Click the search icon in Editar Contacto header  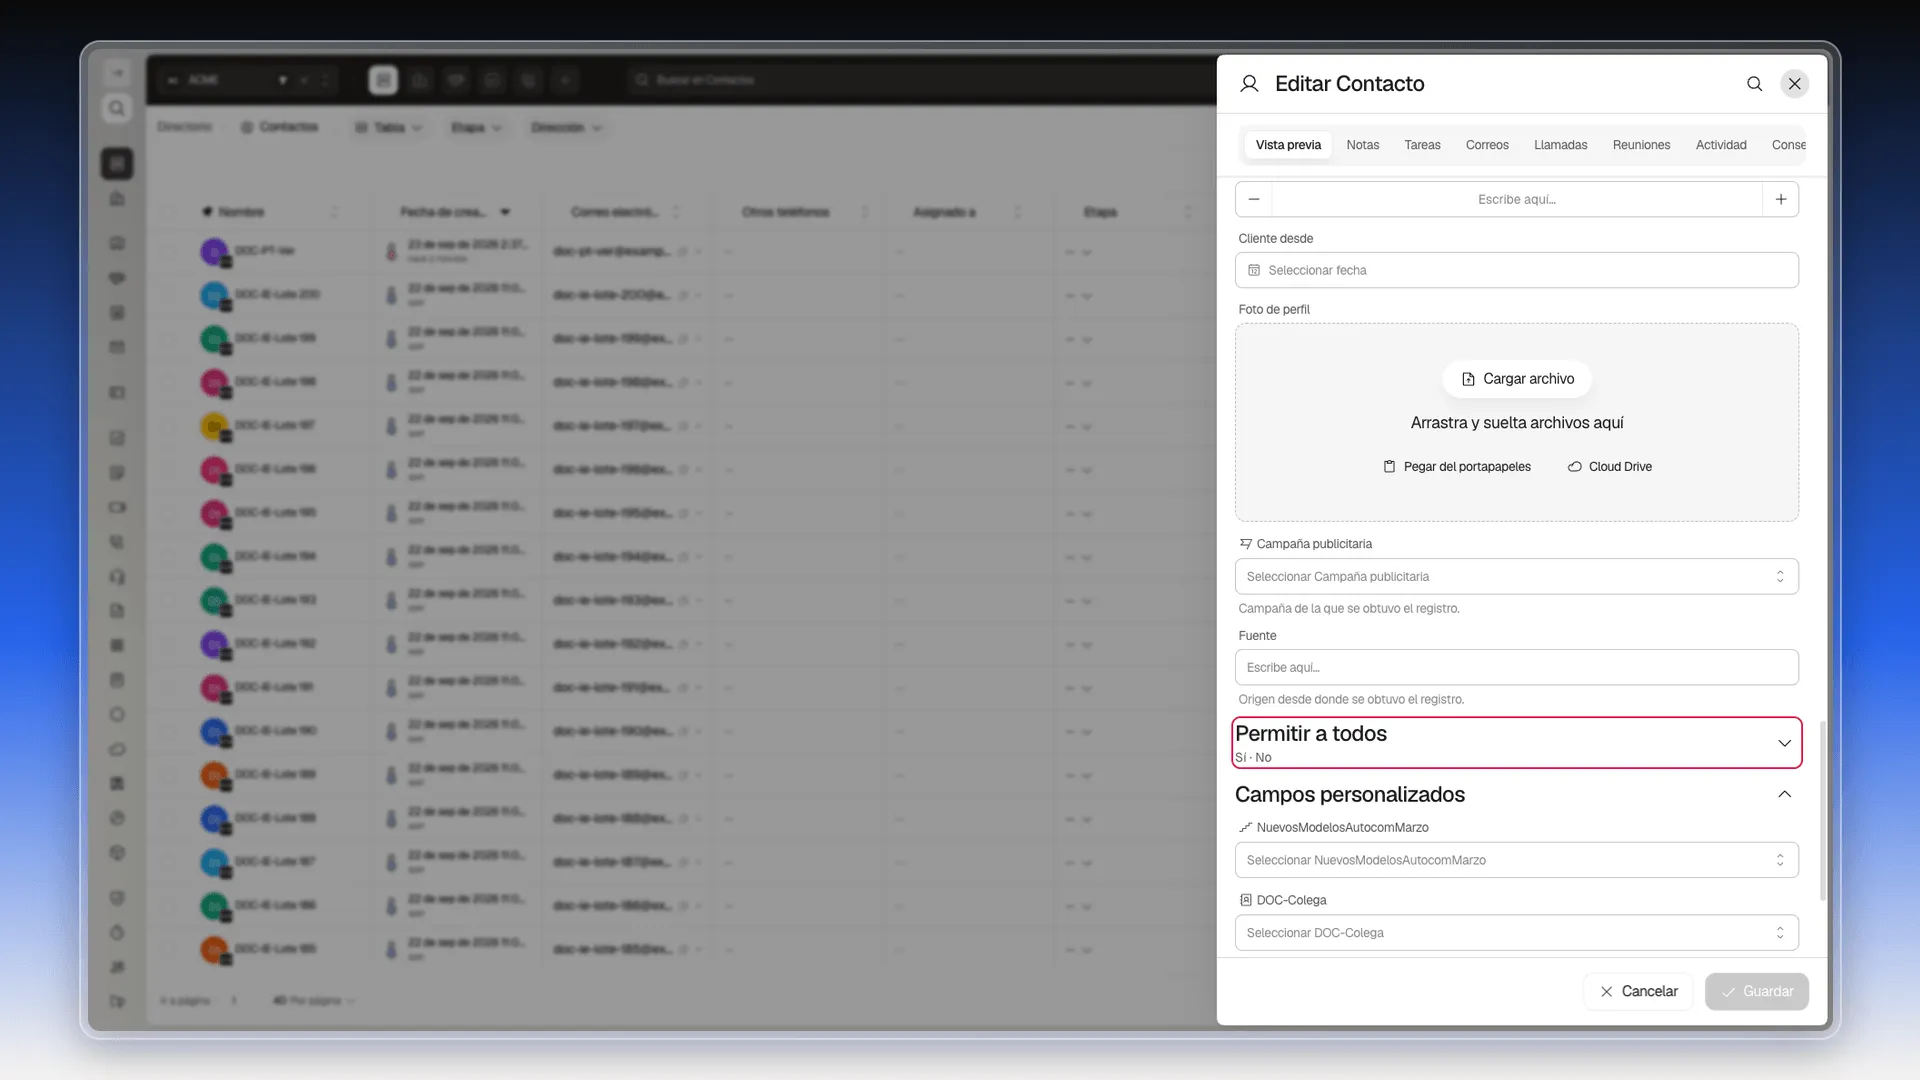click(1754, 84)
